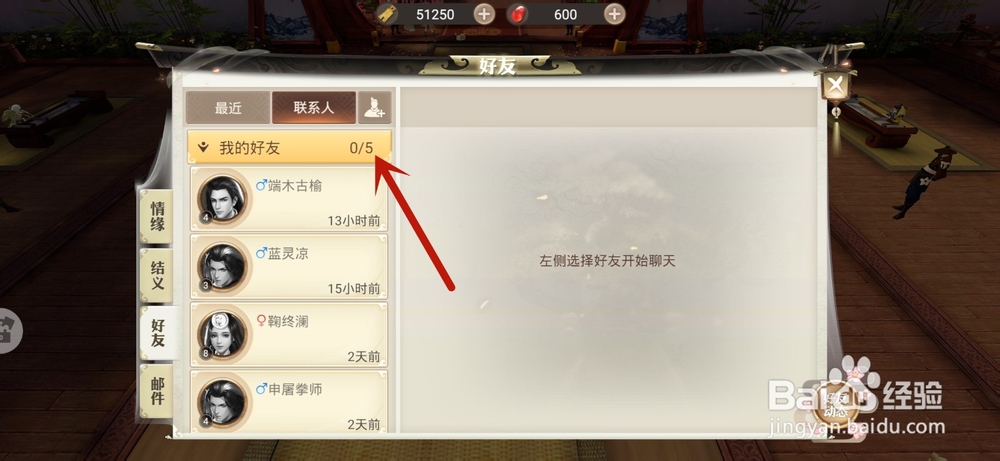Select the 好友 side tab

click(x=158, y=333)
